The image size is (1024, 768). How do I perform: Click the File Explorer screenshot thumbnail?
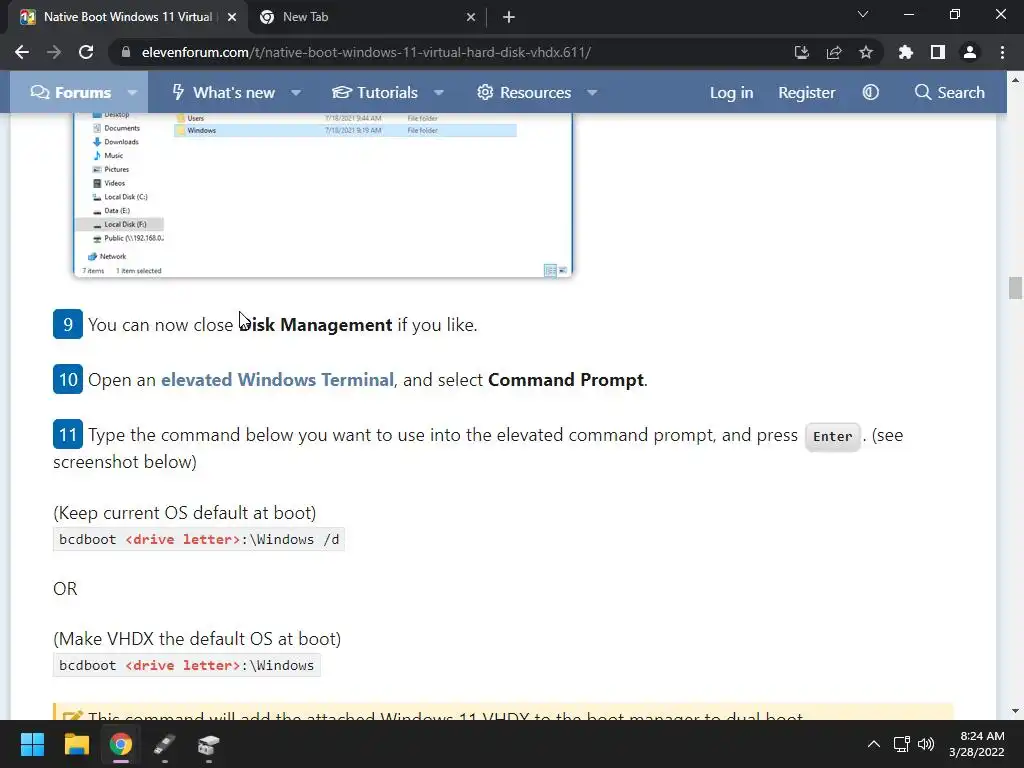[x=323, y=195]
